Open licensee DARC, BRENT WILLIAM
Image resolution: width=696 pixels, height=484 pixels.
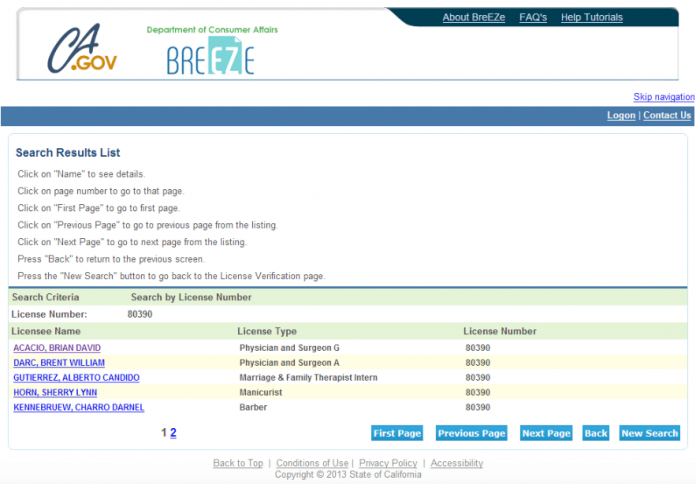58,363
